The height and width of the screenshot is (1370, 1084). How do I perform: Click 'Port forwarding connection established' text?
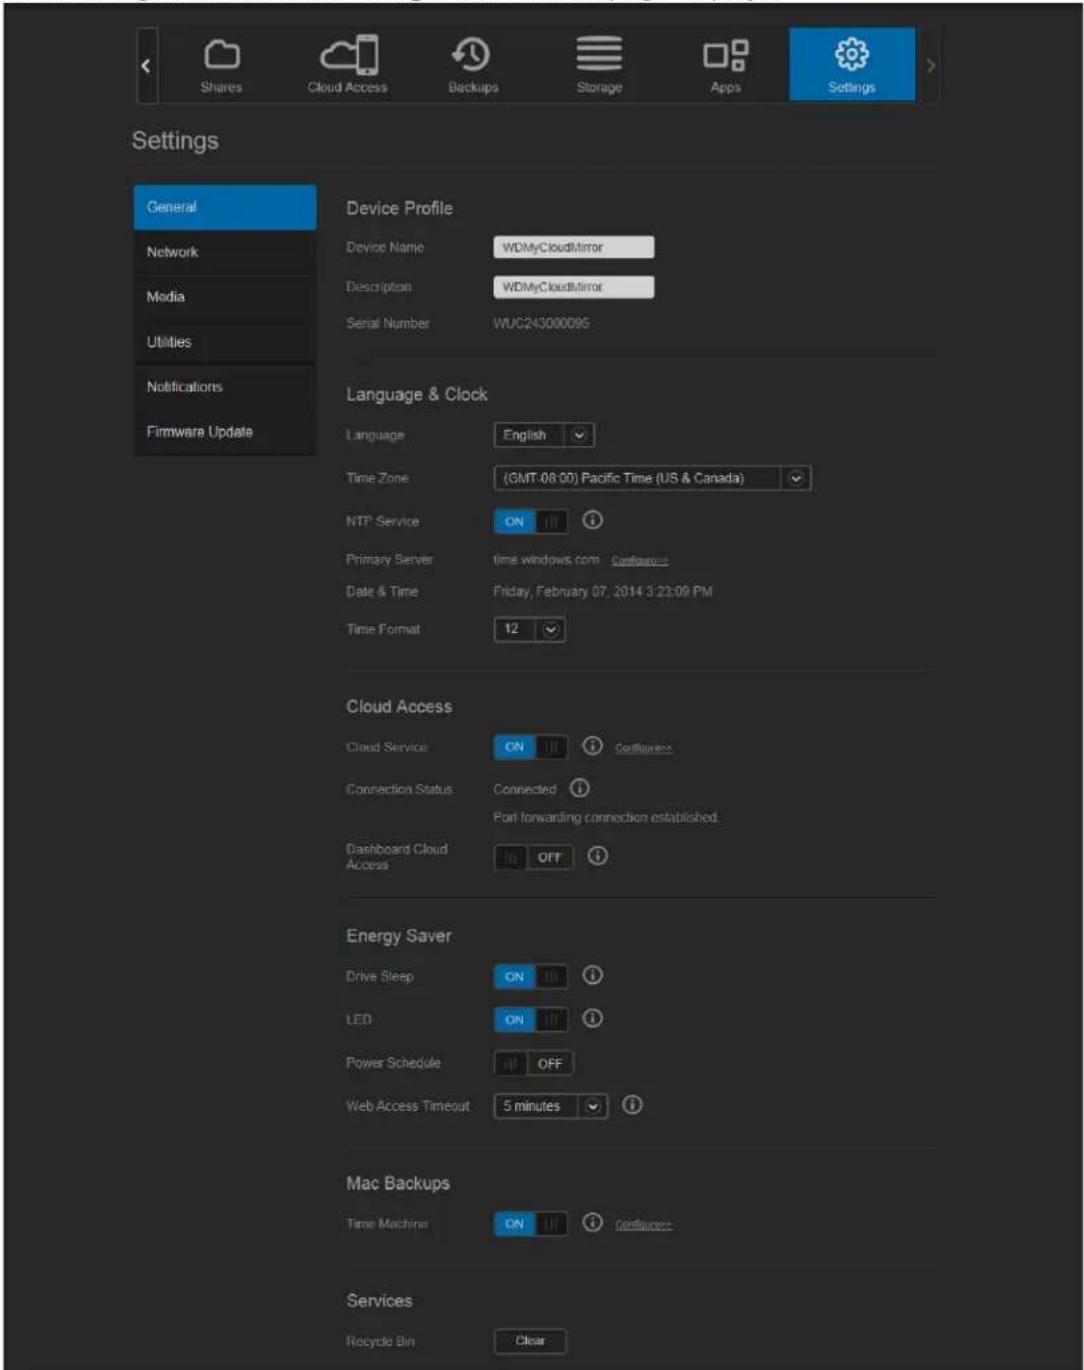(x=606, y=818)
